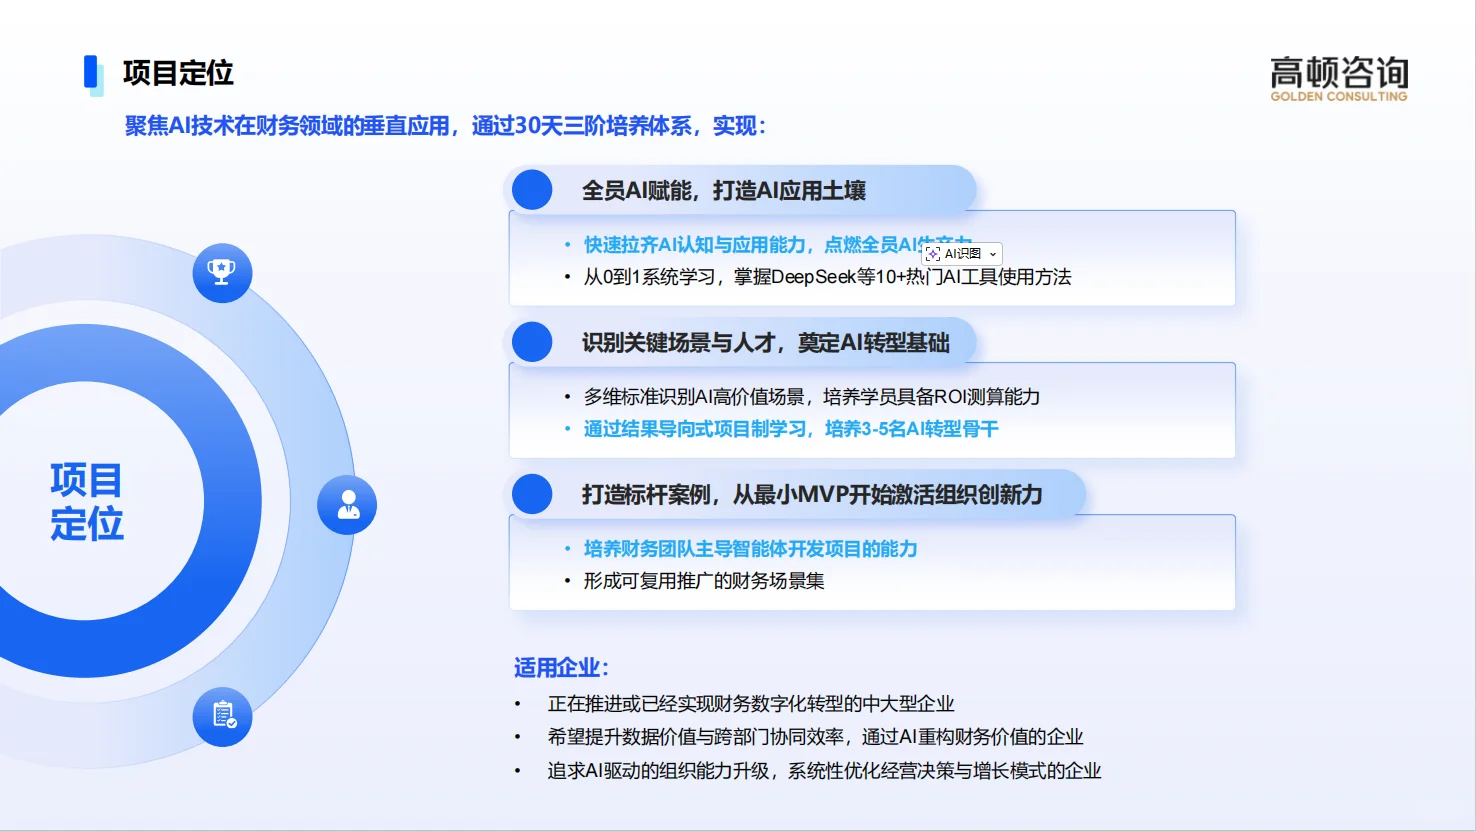Select the GOLDEN CONSULTING text label
Screen dimensions: 1476x832
point(1339,97)
